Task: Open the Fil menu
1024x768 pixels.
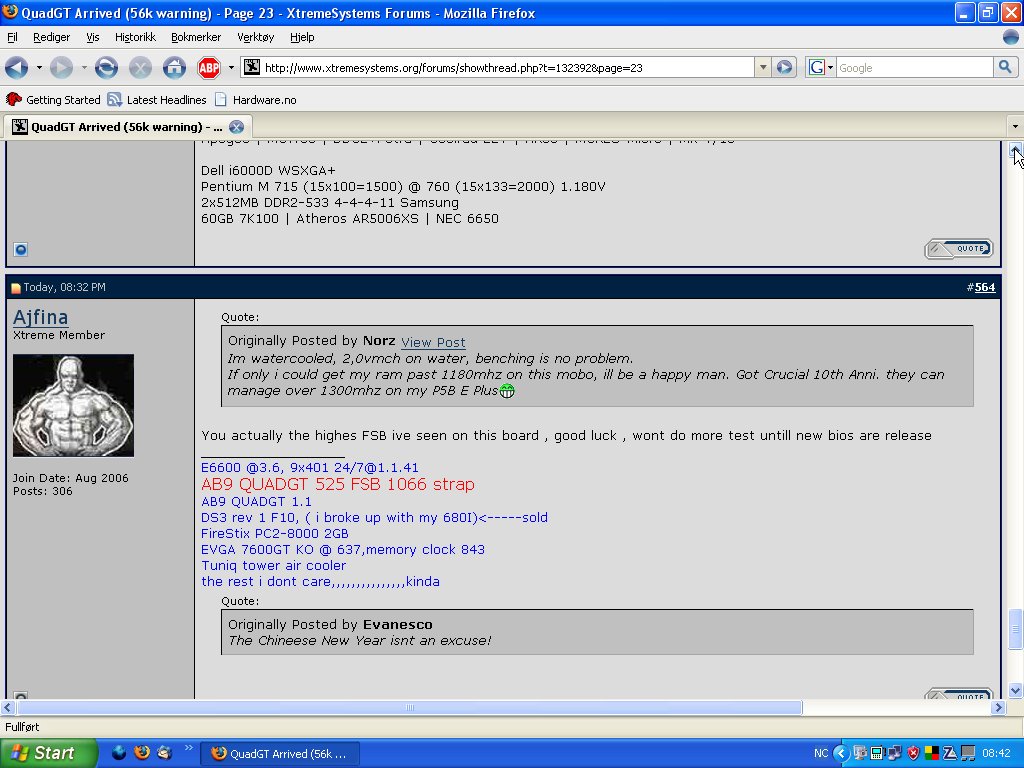Action: (x=12, y=37)
